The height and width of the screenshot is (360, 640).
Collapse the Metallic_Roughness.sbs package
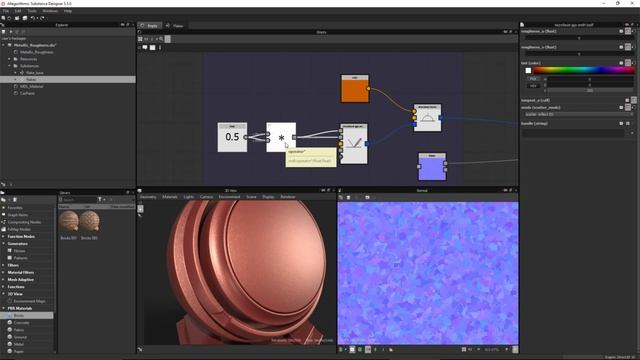[x=4, y=45]
